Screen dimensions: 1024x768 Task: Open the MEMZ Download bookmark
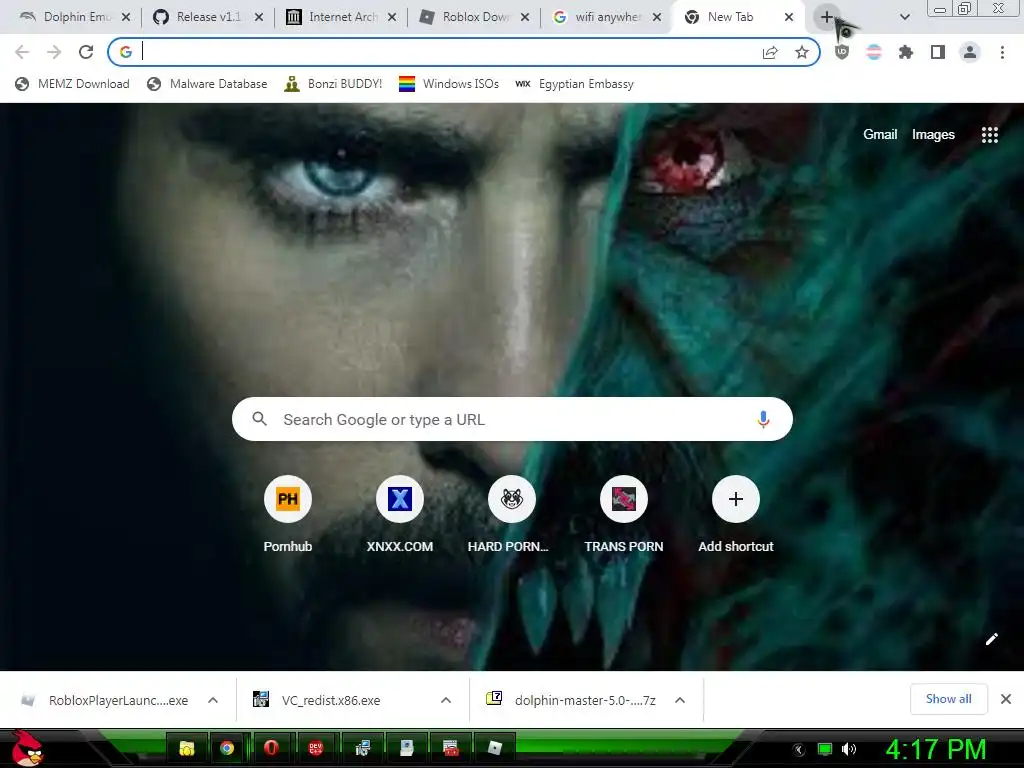click(x=72, y=84)
